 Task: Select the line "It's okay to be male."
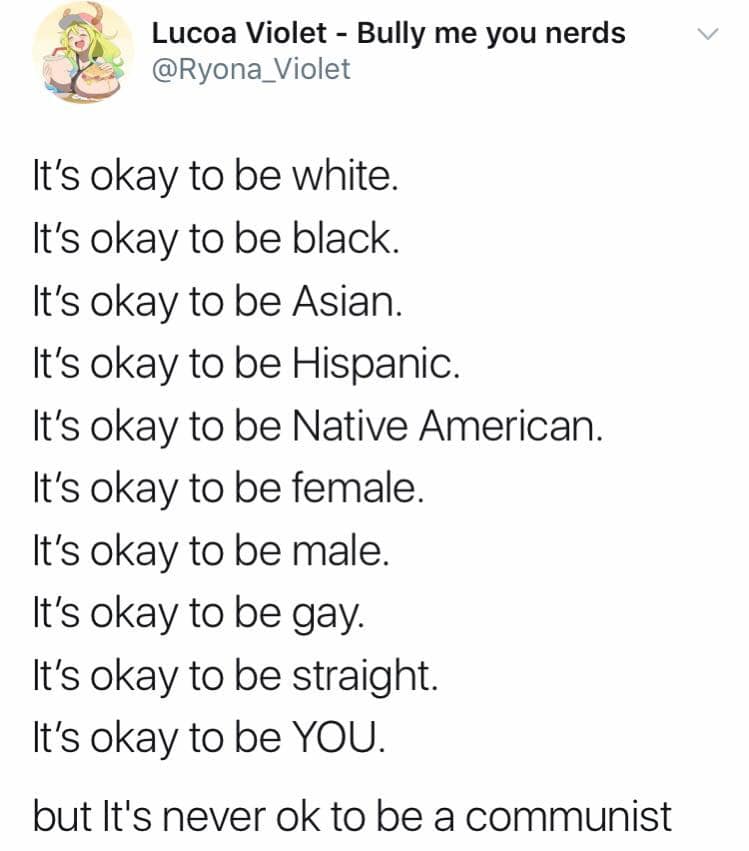point(211,551)
